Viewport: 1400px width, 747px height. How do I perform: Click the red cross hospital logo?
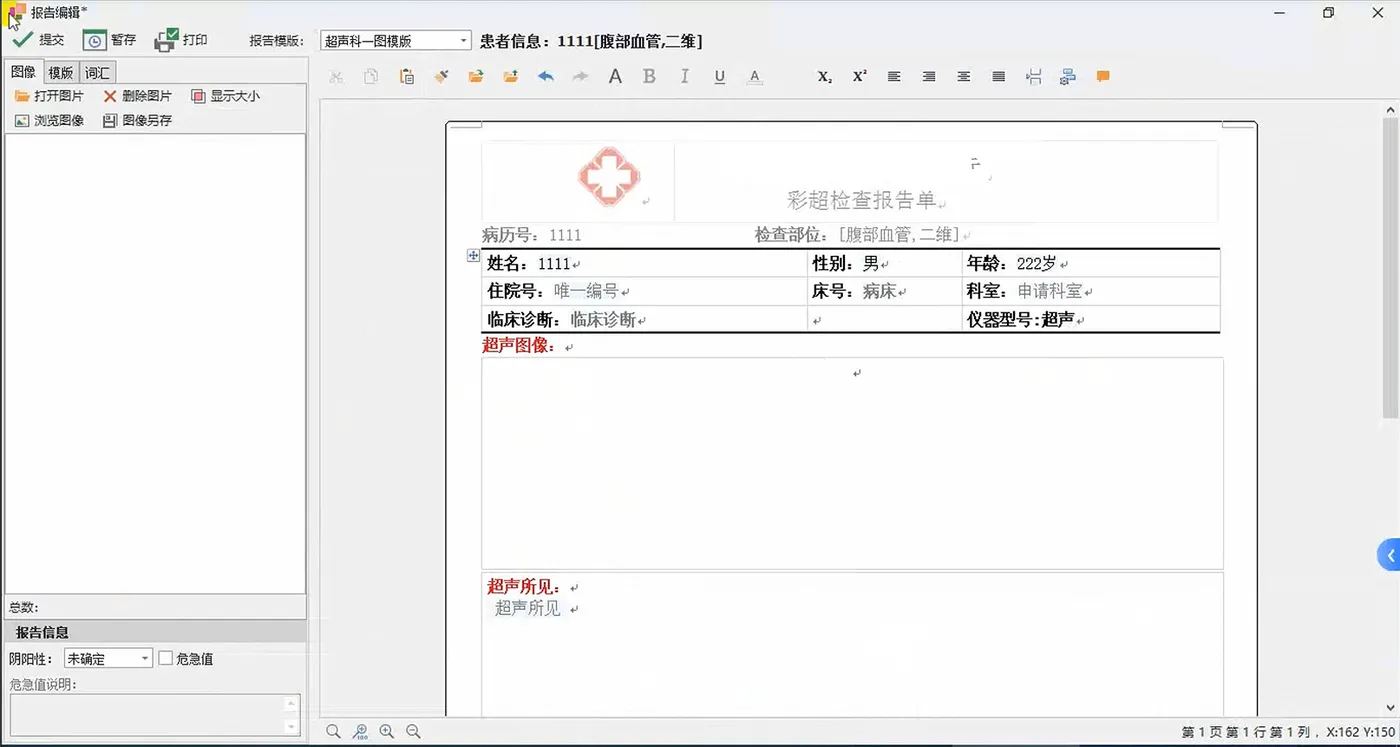click(x=608, y=177)
